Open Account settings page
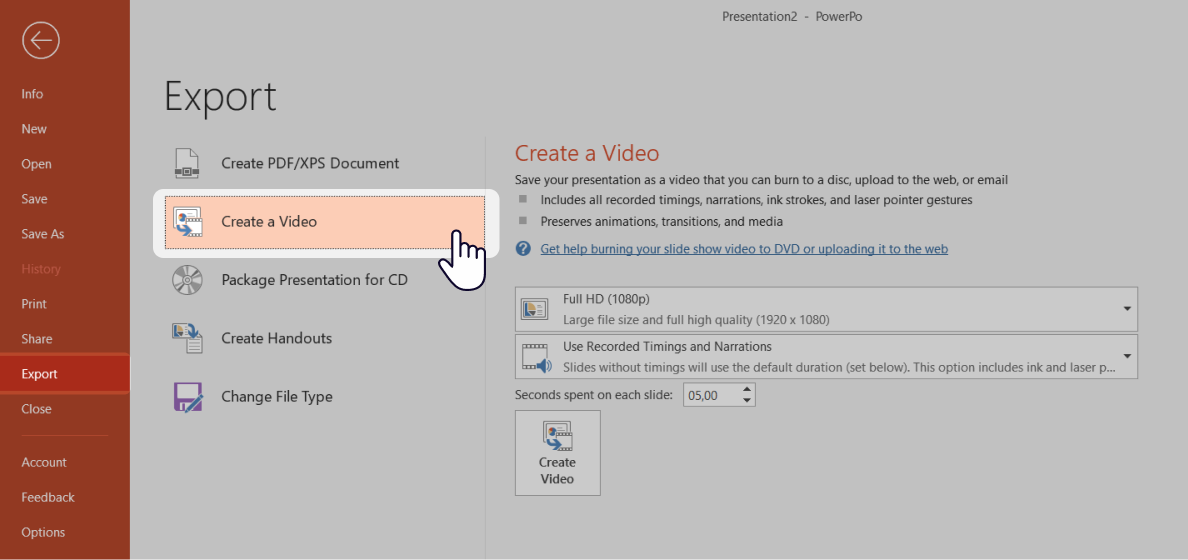 tap(44, 462)
